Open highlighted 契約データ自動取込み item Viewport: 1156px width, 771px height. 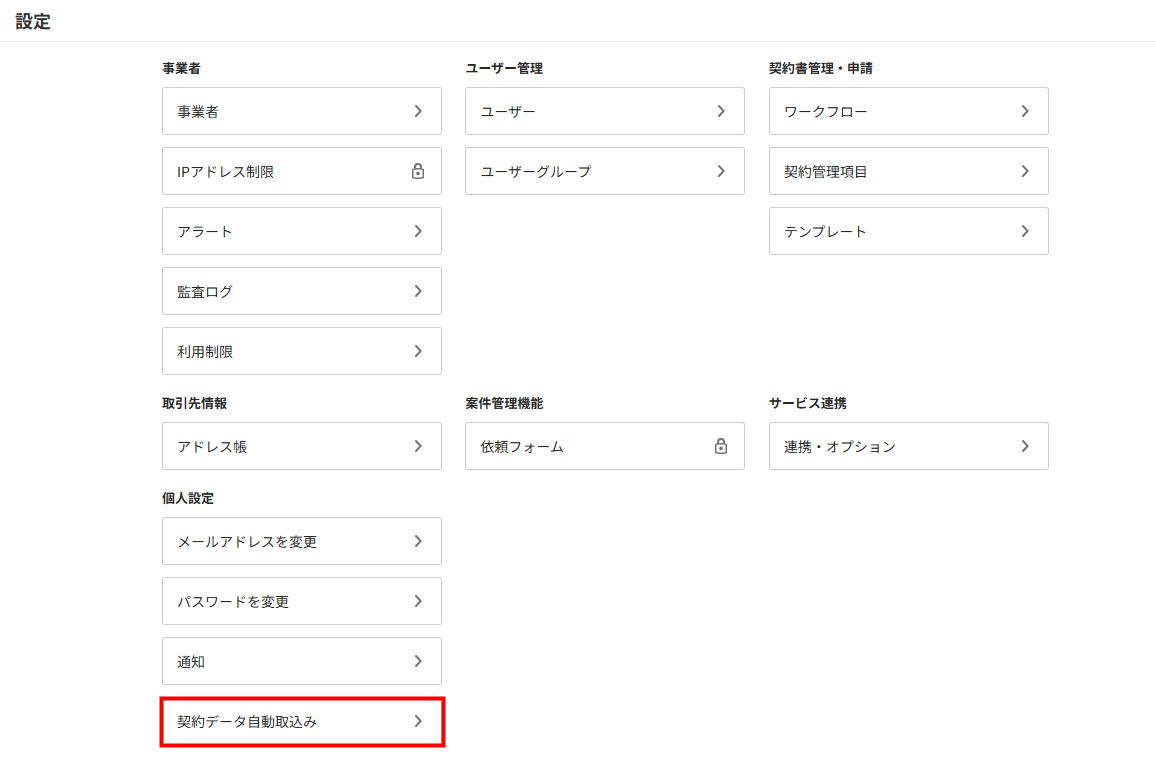click(x=301, y=721)
